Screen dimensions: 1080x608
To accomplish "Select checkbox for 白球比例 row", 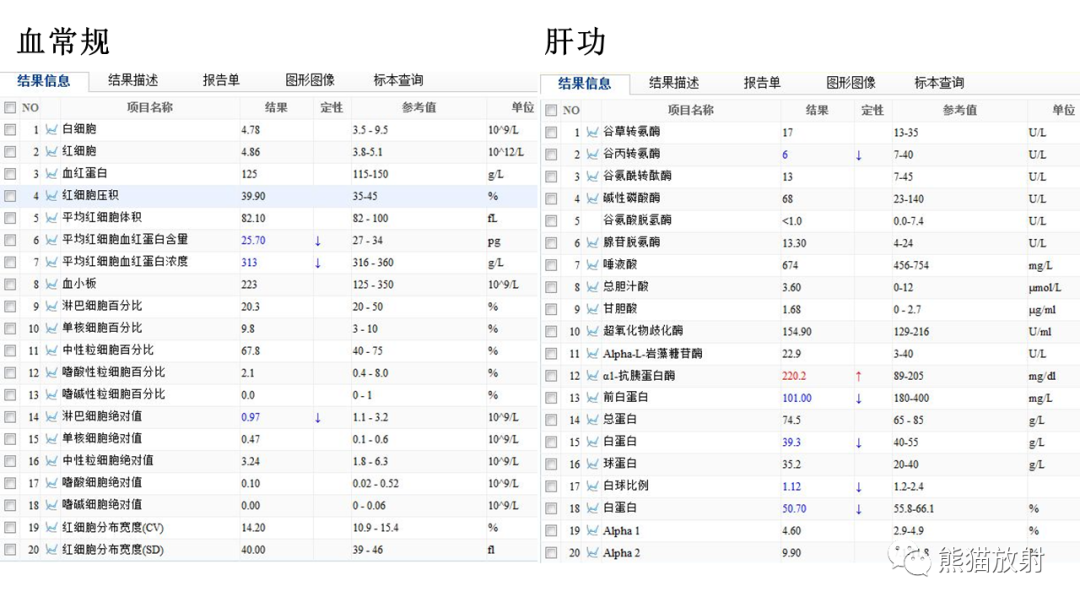I will [551, 486].
